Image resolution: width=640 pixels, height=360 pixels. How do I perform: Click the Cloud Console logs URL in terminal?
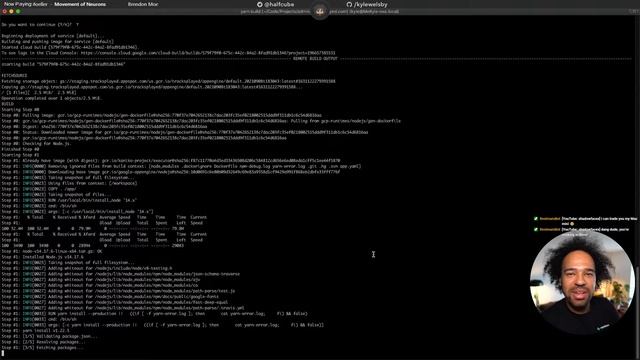pos(208,53)
